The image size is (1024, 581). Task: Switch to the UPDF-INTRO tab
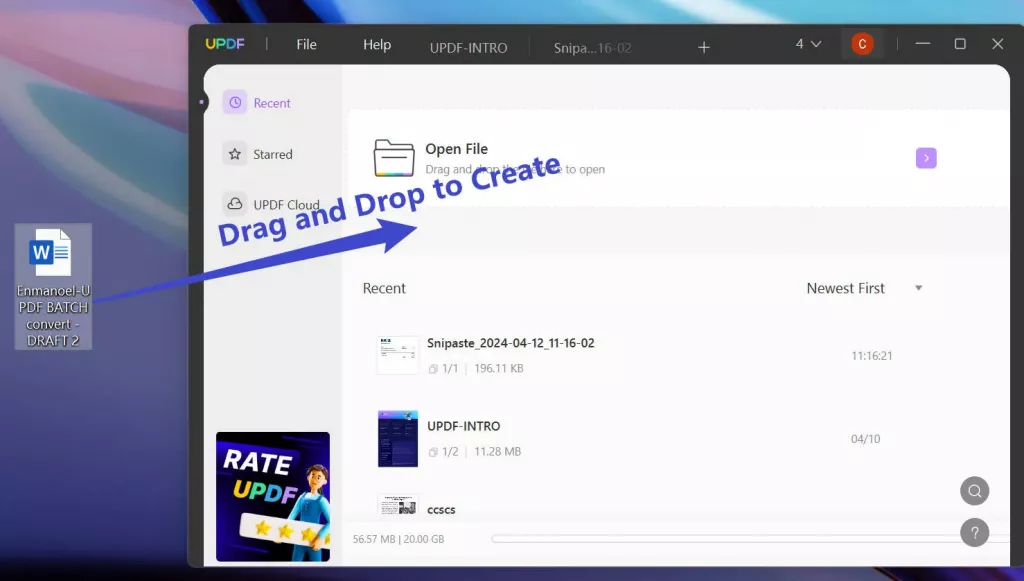pyautogui.click(x=468, y=48)
